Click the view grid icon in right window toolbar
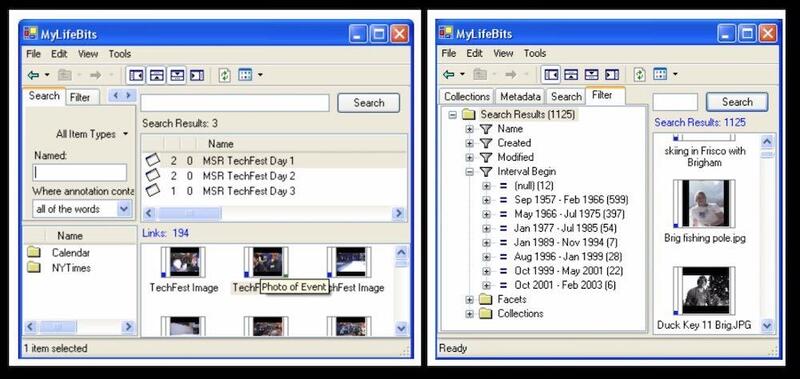Screen dimensions: 800x379 (660, 74)
